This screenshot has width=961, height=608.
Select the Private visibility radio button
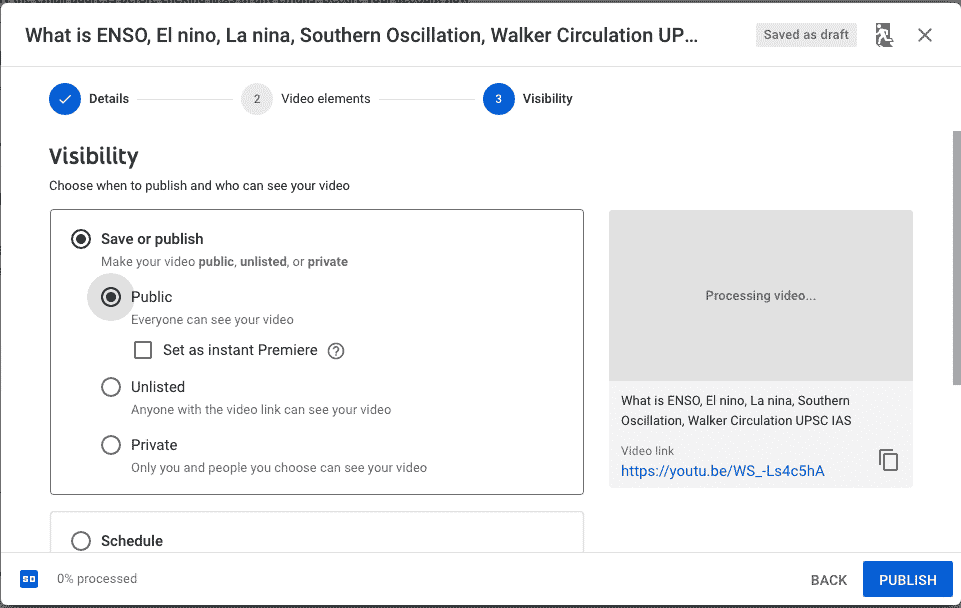pos(111,445)
